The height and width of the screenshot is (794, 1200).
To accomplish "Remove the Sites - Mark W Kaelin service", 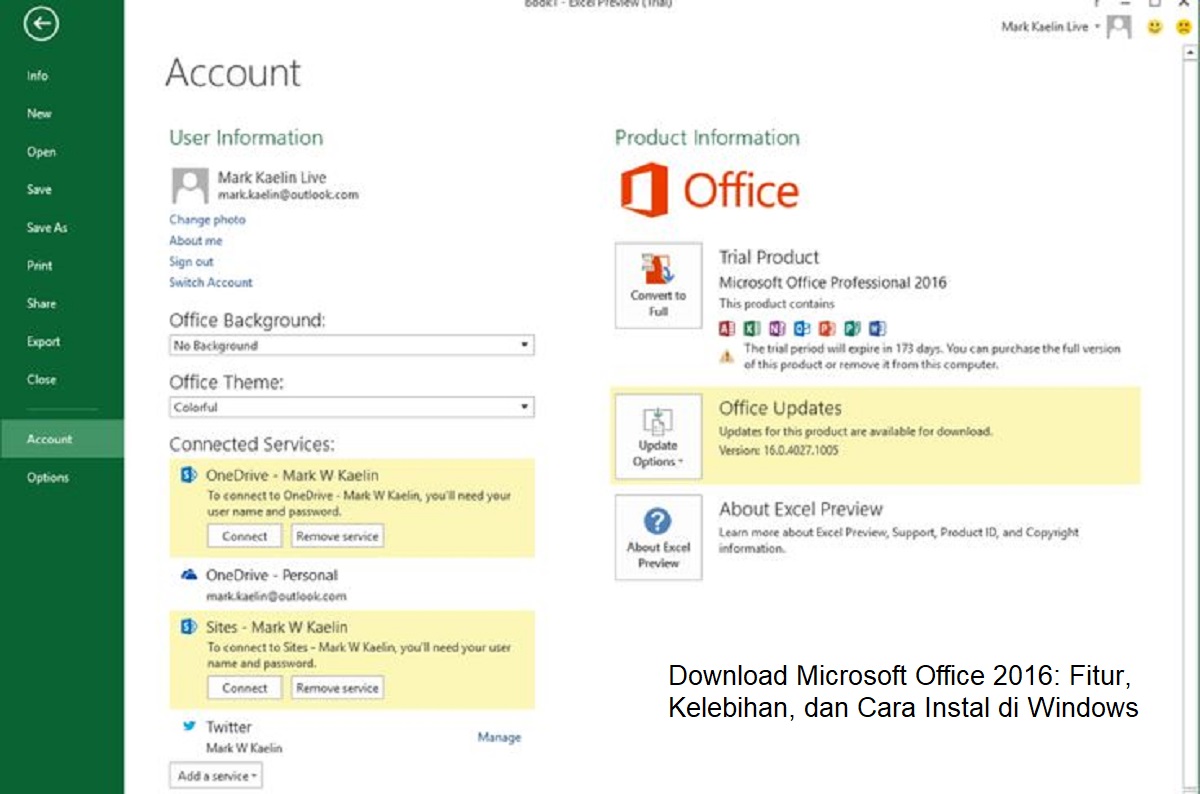I will tap(337, 687).
